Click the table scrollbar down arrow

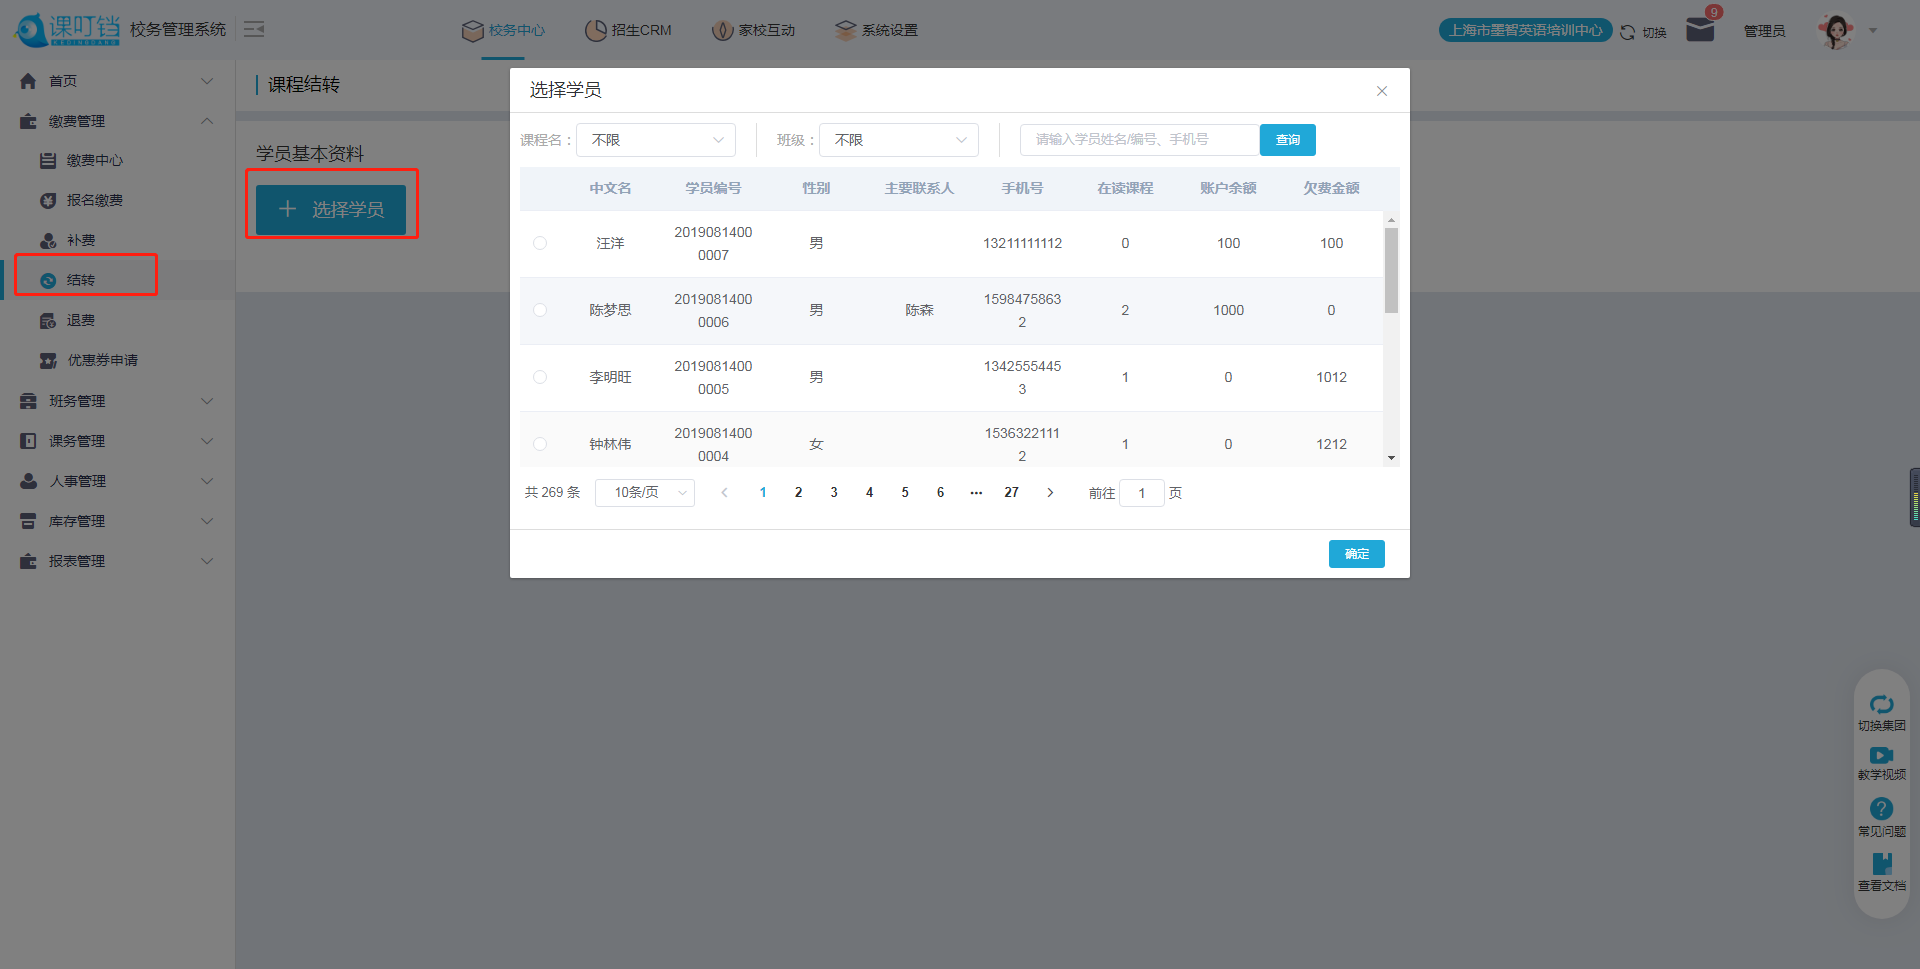(1391, 458)
